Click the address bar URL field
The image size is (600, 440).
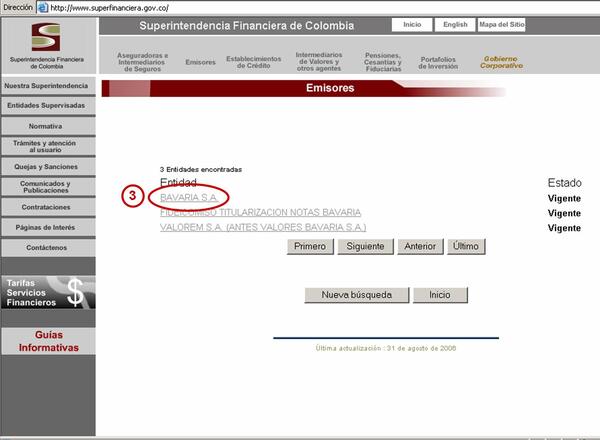tap(300, 7)
